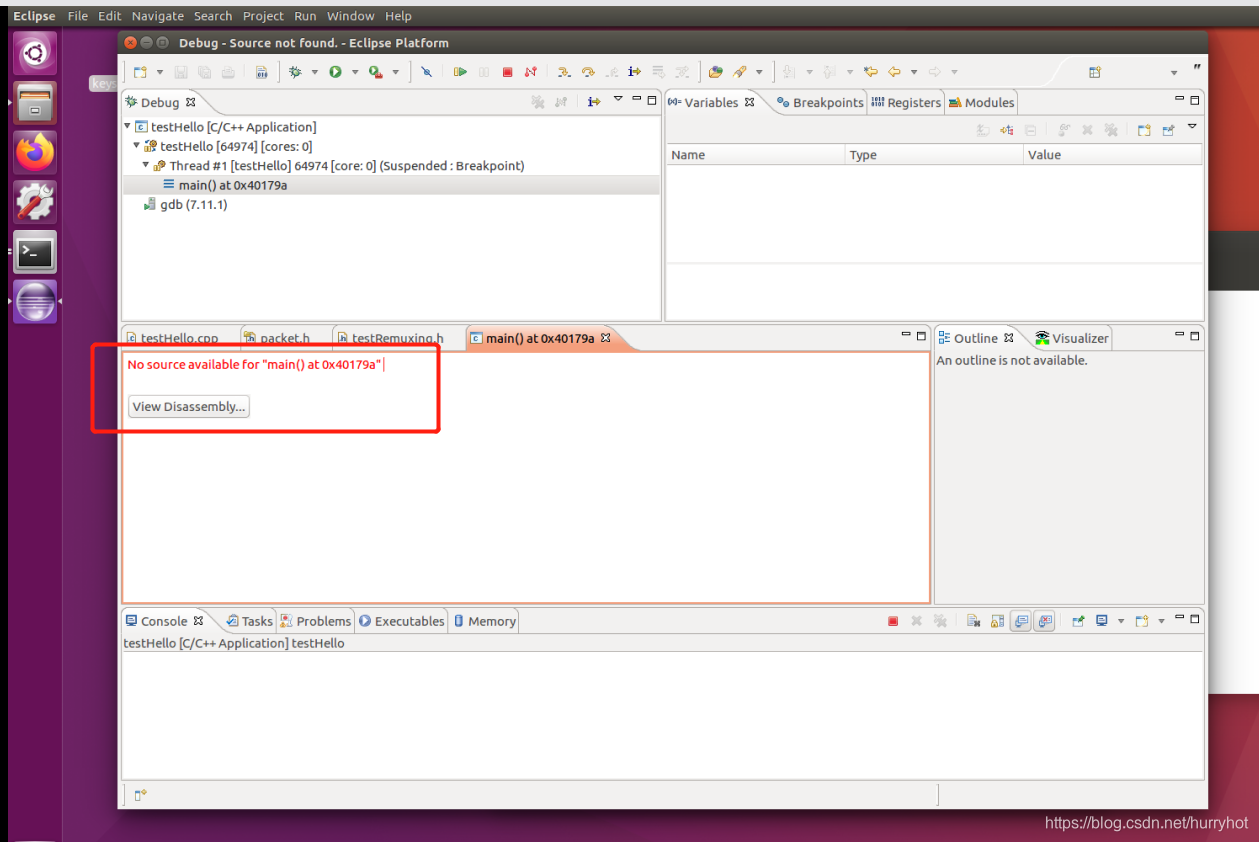Image resolution: width=1259 pixels, height=842 pixels.
Task: Open a new console with the console icon
Action: [x=1141, y=620]
